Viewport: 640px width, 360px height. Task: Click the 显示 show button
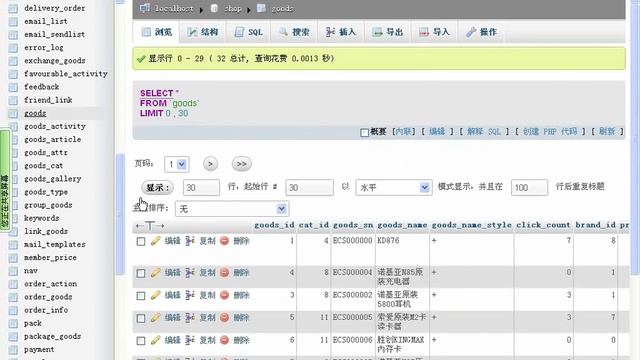coord(158,188)
